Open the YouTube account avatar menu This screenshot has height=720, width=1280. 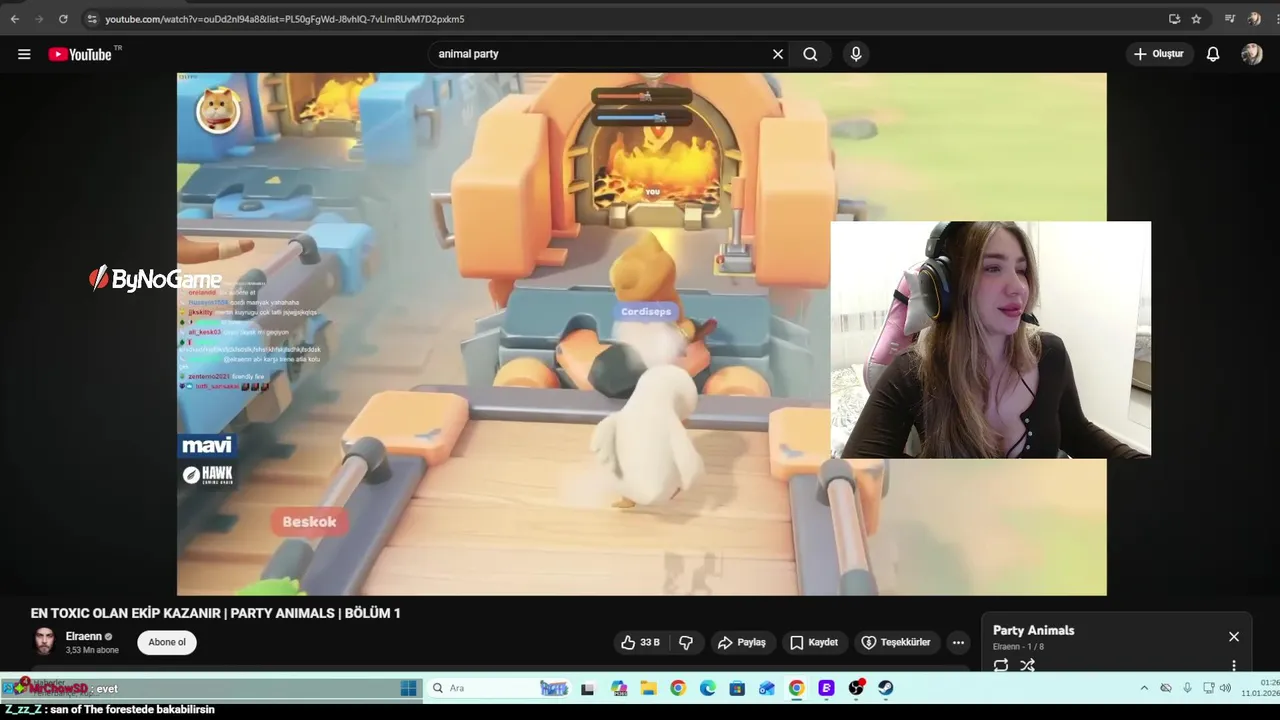[1252, 54]
